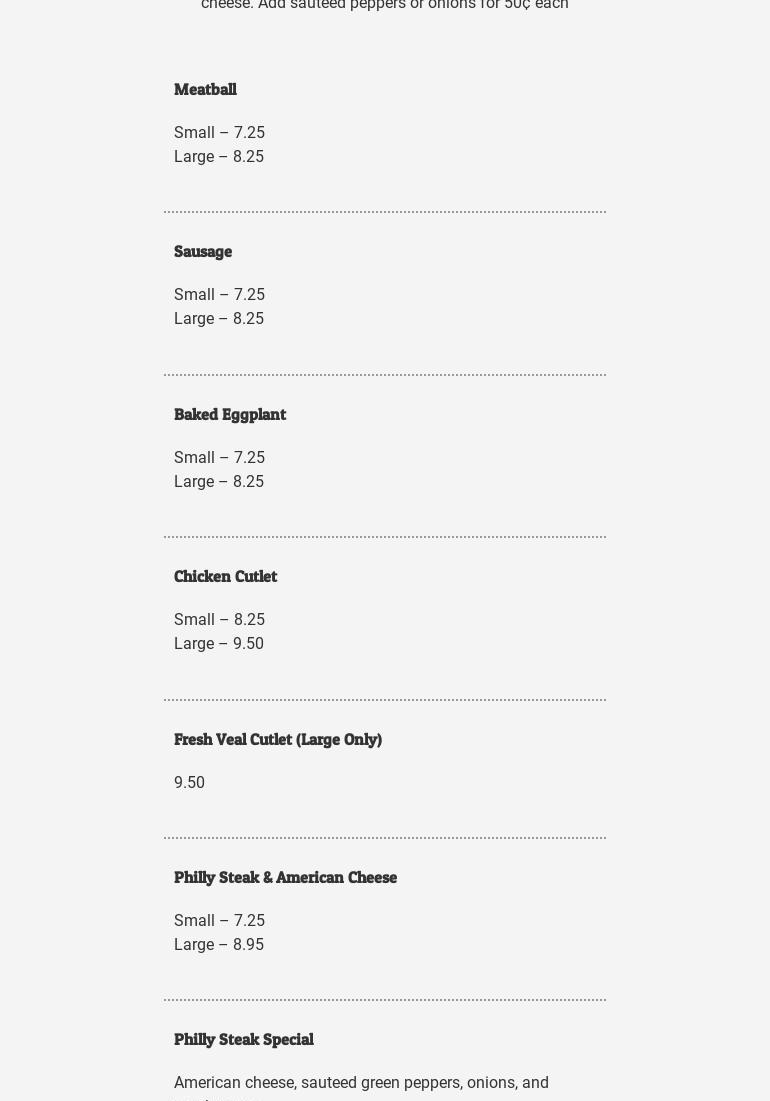Select the Meatball Small 7.25 price line
Screen dimensions: 770x1101
[x=219, y=133]
